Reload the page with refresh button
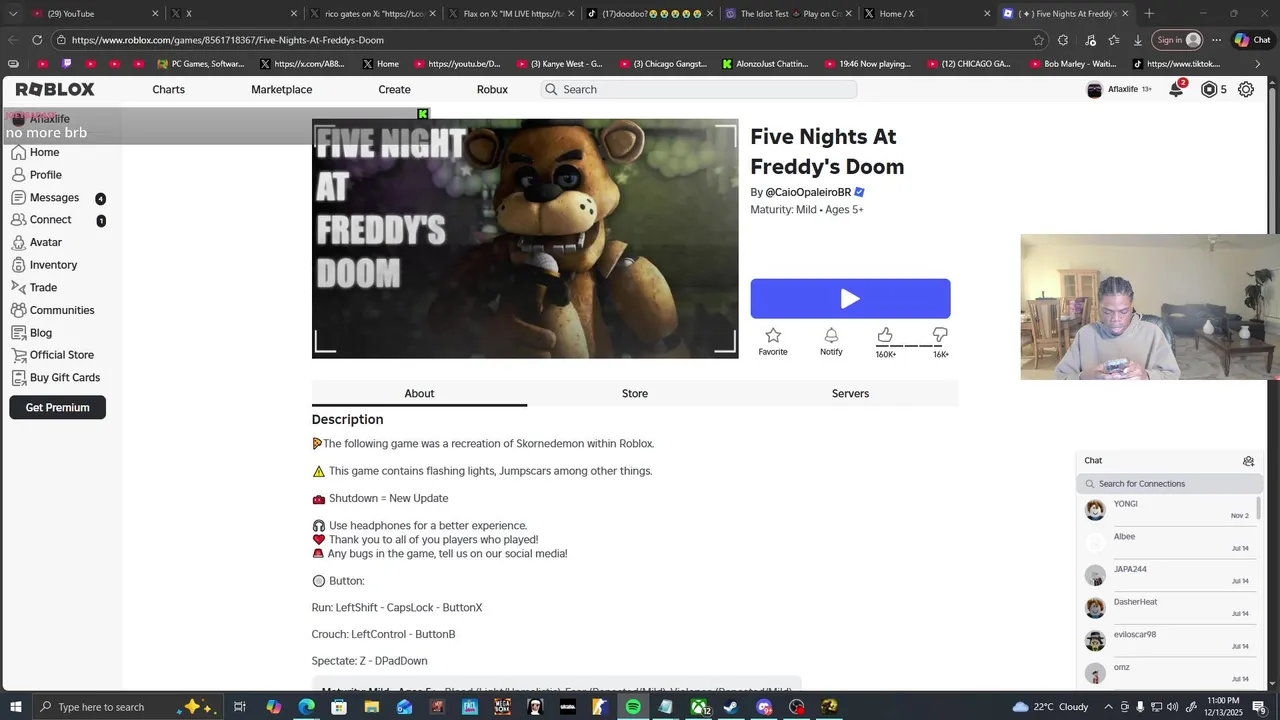 point(37,40)
